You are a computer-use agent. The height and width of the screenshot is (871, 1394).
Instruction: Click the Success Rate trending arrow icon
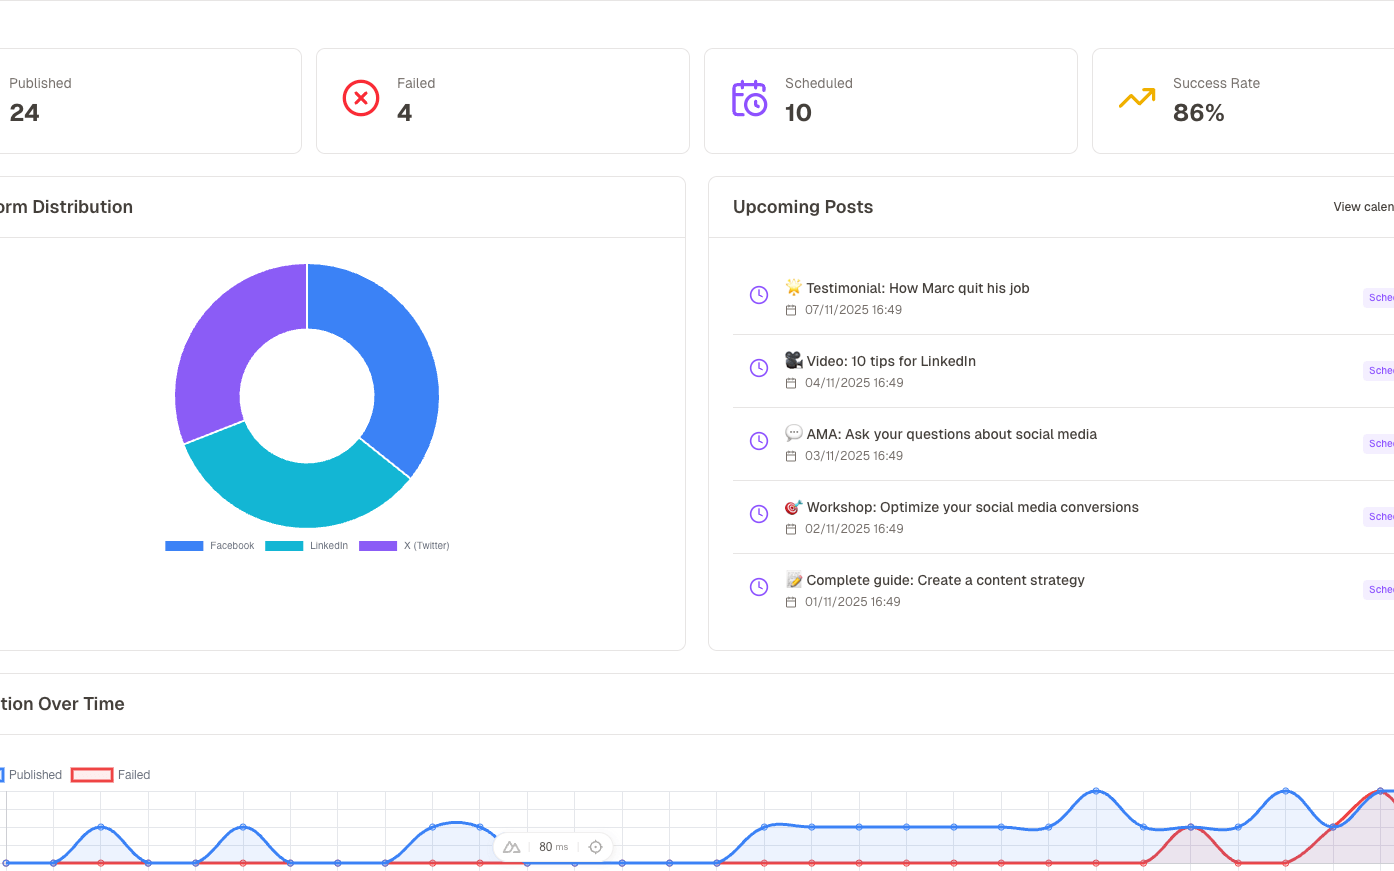tap(1137, 98)
